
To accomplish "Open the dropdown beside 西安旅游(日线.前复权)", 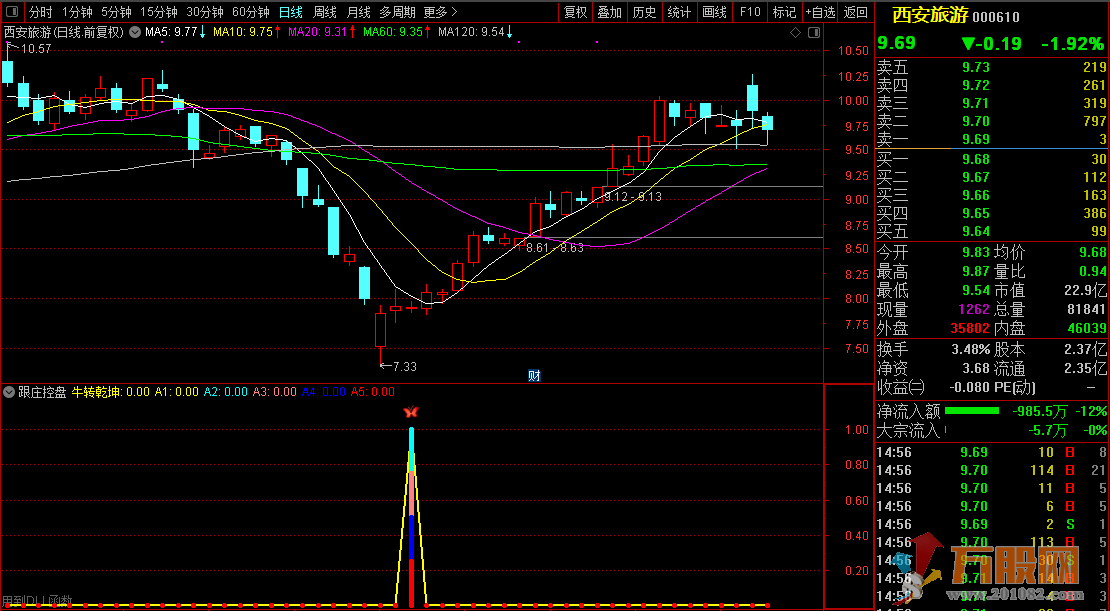I will [x=135, y=32].
